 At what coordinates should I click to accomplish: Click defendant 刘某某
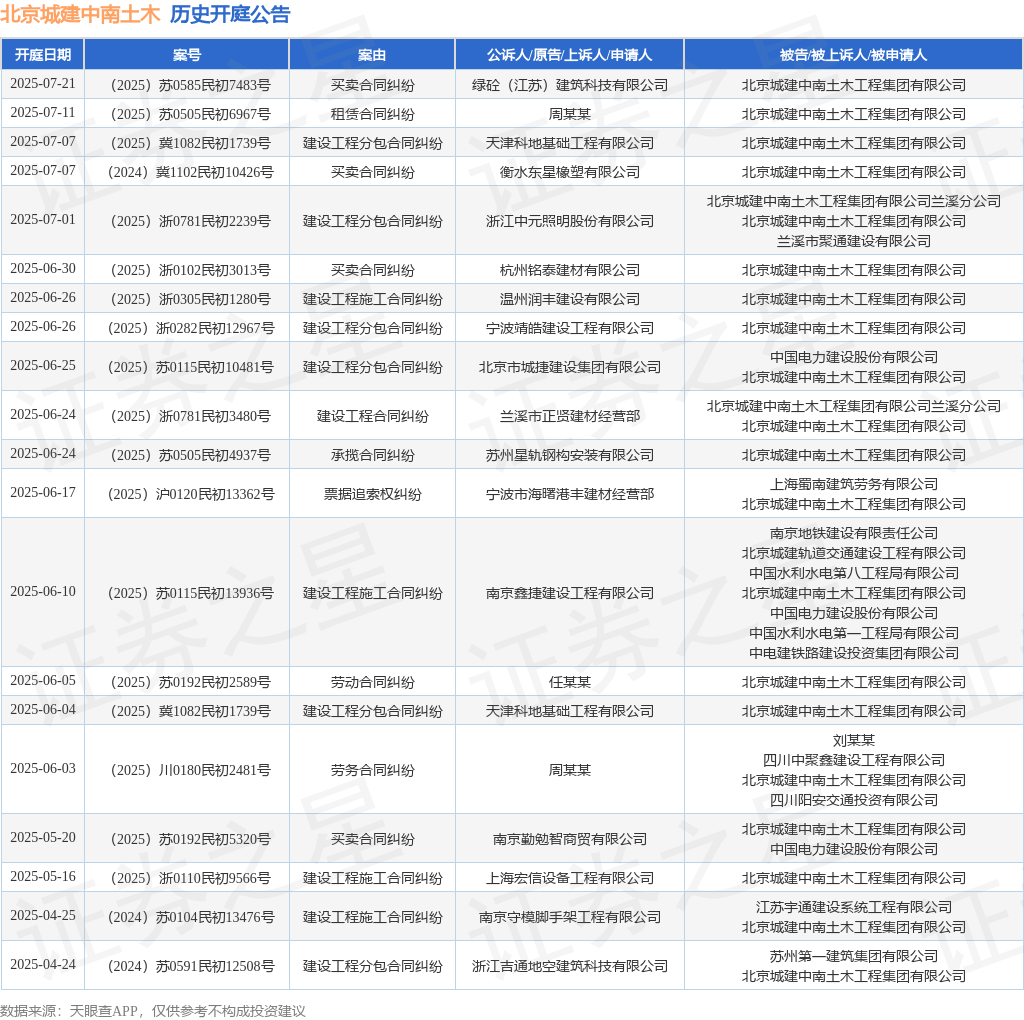coord(854,741)
